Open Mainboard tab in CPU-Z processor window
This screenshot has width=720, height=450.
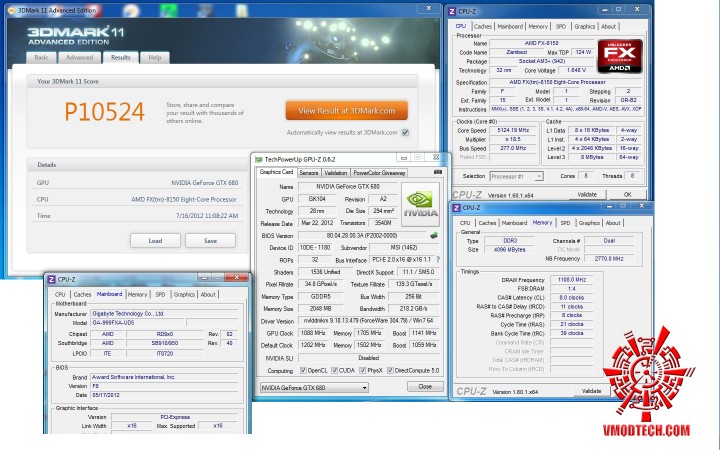tap(510, 26)
